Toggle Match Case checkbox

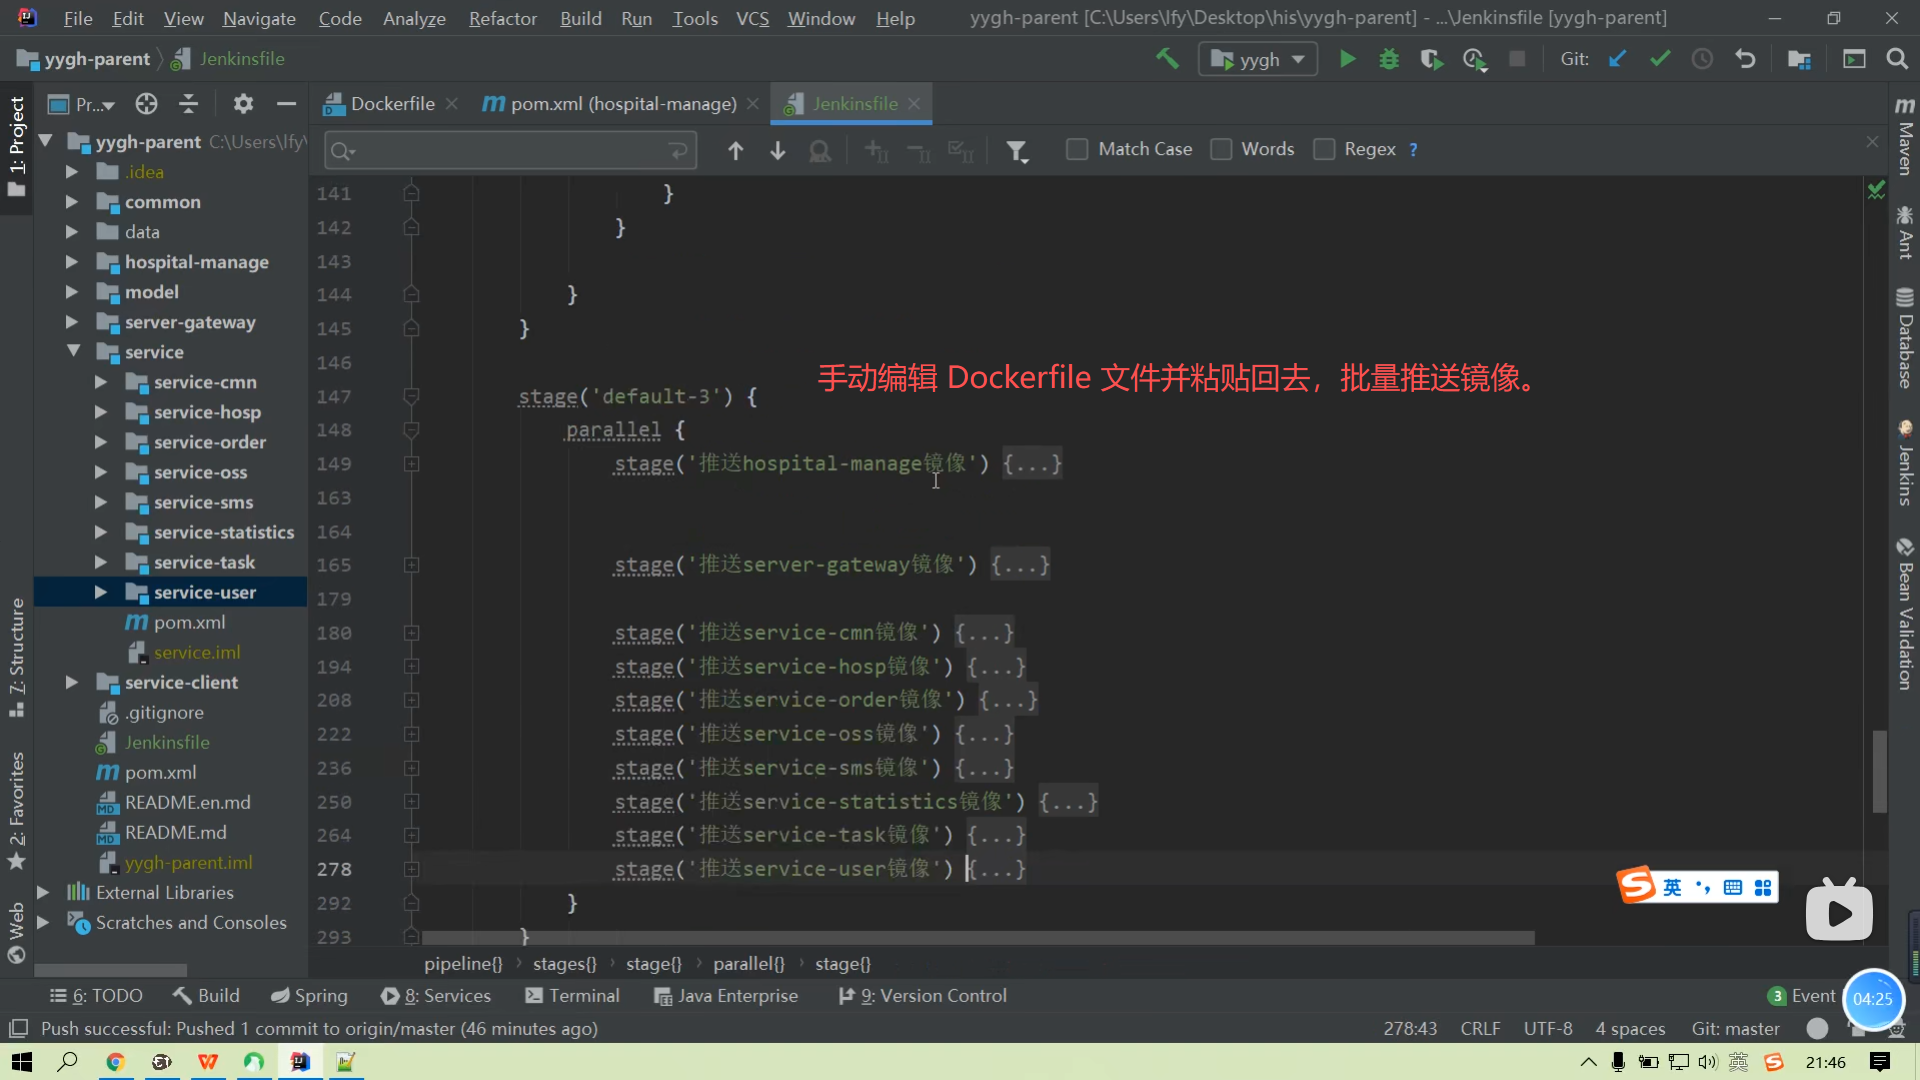pos(1077,149)
